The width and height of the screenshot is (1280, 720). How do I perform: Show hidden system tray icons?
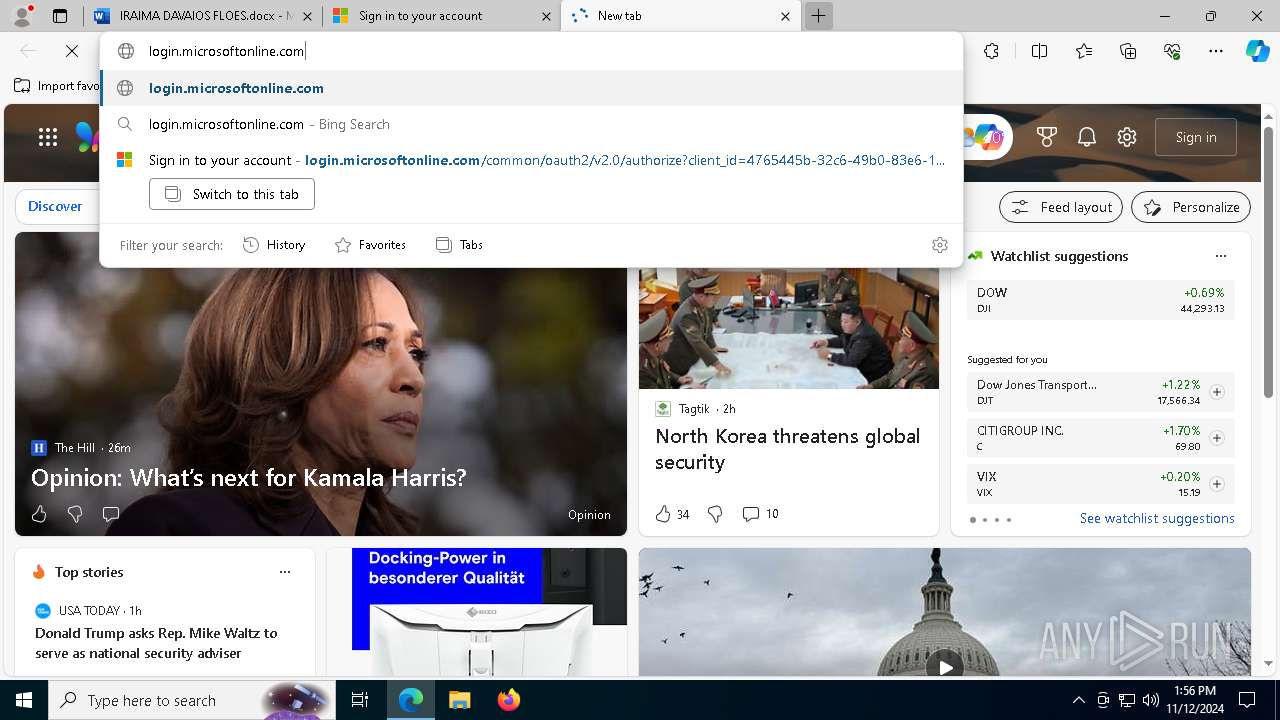(1078, 700)
